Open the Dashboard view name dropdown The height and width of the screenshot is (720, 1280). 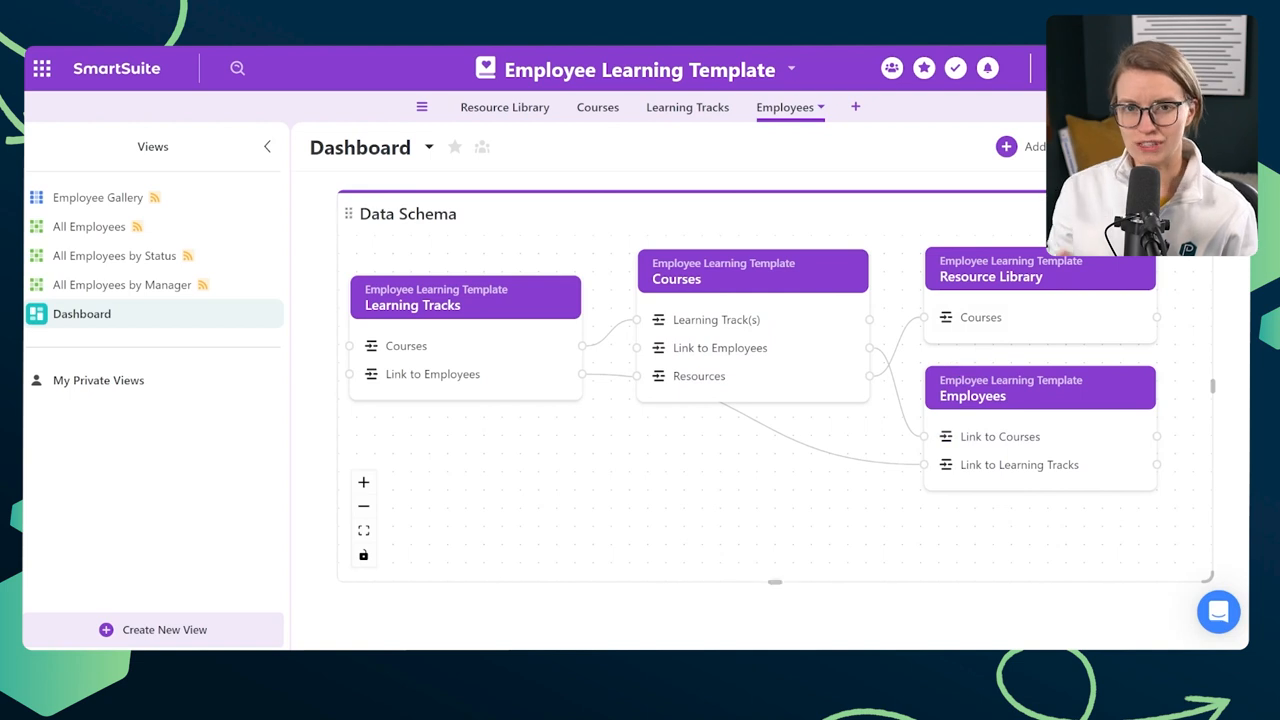(x=429, y=147)
